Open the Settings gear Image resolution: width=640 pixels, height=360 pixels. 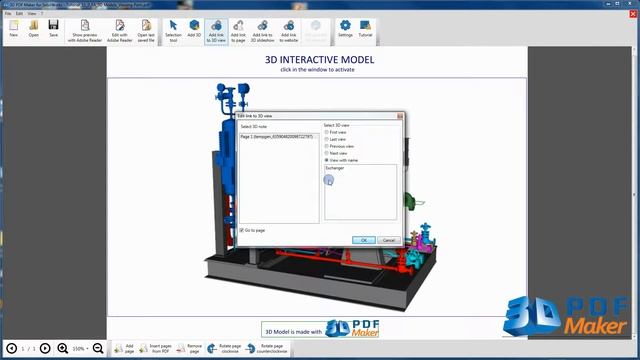coord(345,29)
